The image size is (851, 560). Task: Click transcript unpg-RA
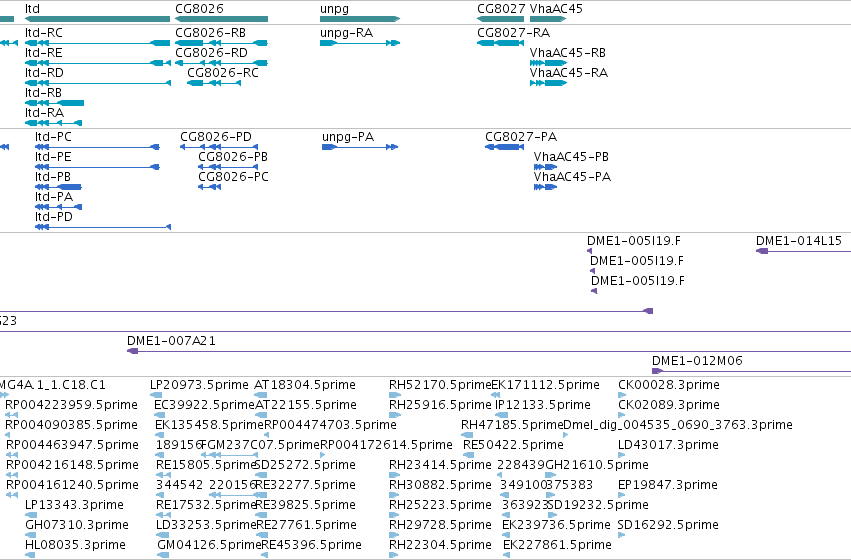point(346,33)
